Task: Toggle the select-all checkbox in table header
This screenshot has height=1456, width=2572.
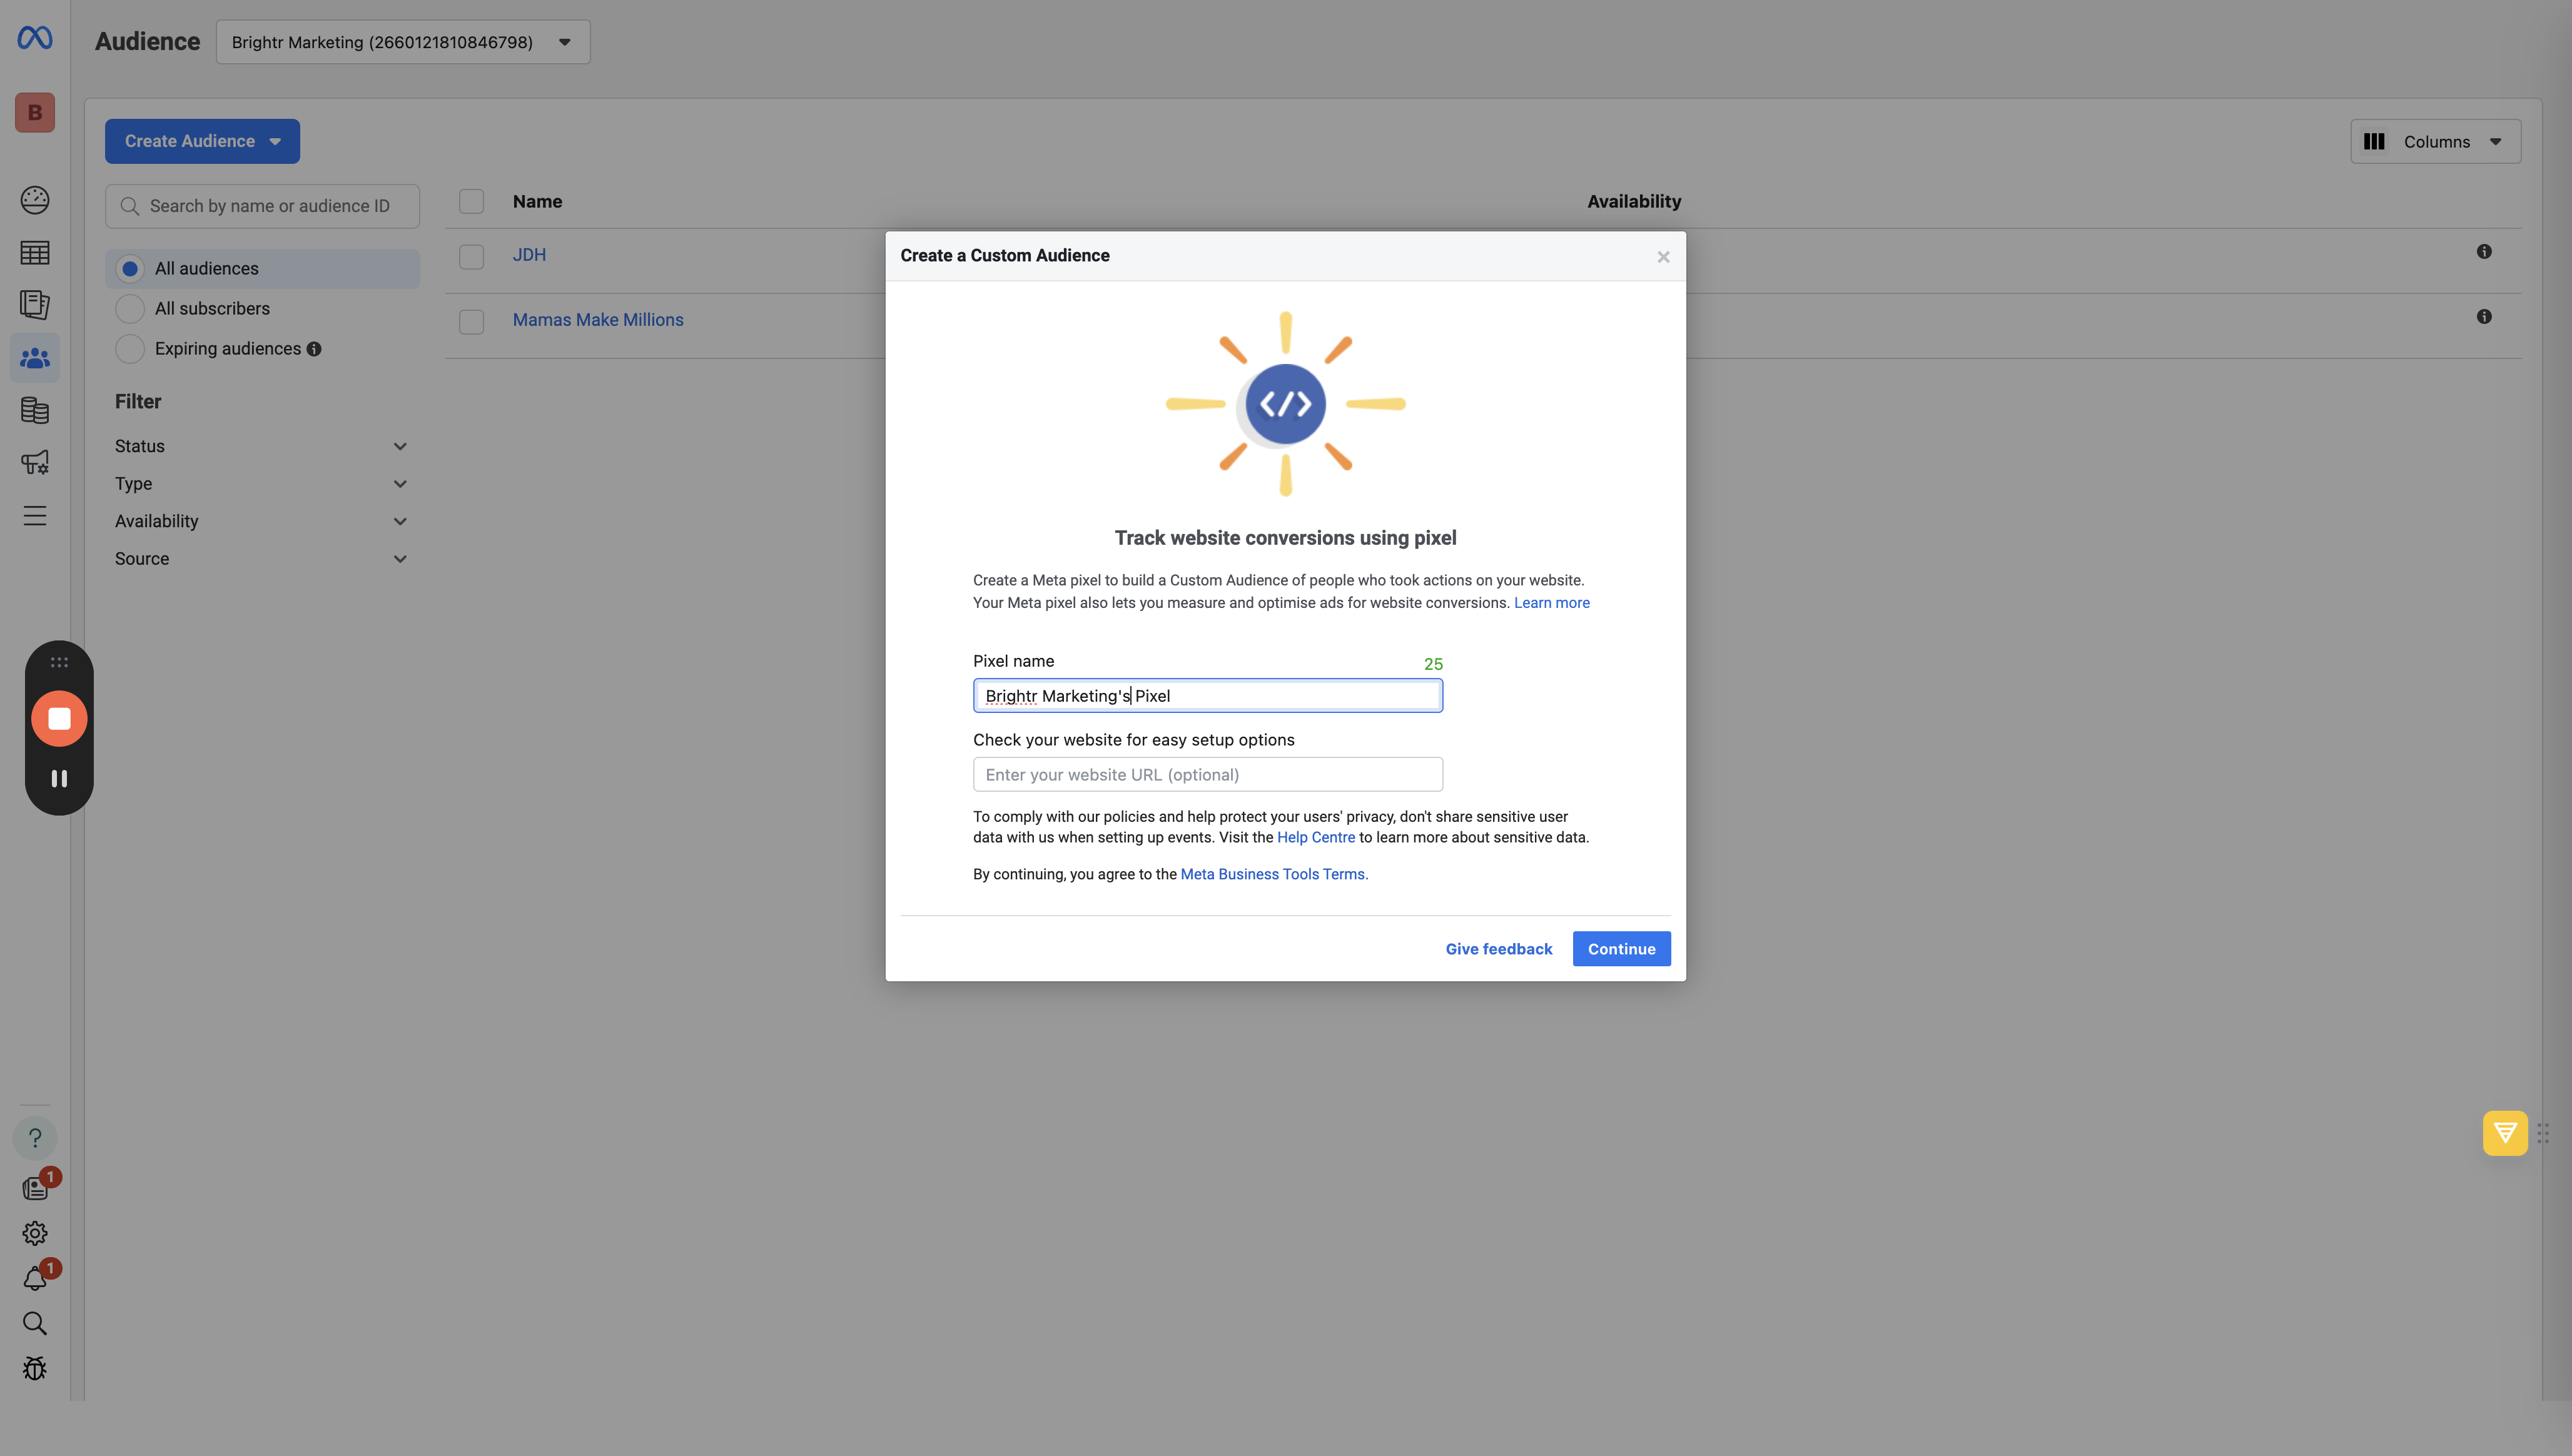Action: pyautogui.click(x=471, y=202)
